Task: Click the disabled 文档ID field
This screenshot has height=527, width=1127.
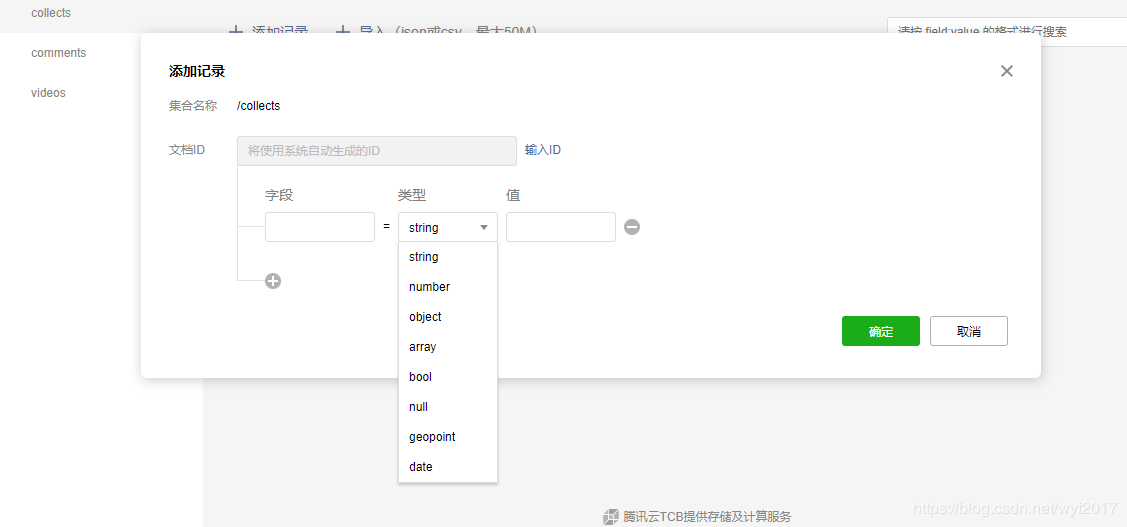Action: click(377, 151)
